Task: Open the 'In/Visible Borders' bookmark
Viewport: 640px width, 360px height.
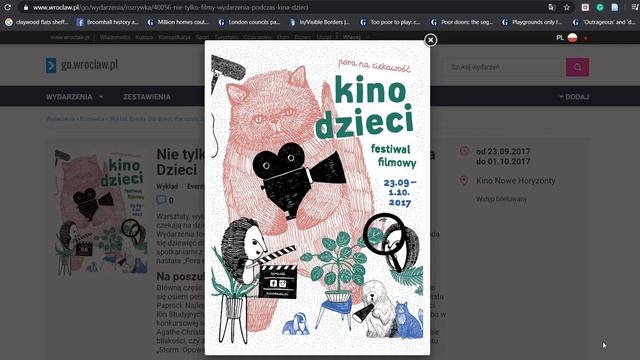Action: click(x=320, y=22)
